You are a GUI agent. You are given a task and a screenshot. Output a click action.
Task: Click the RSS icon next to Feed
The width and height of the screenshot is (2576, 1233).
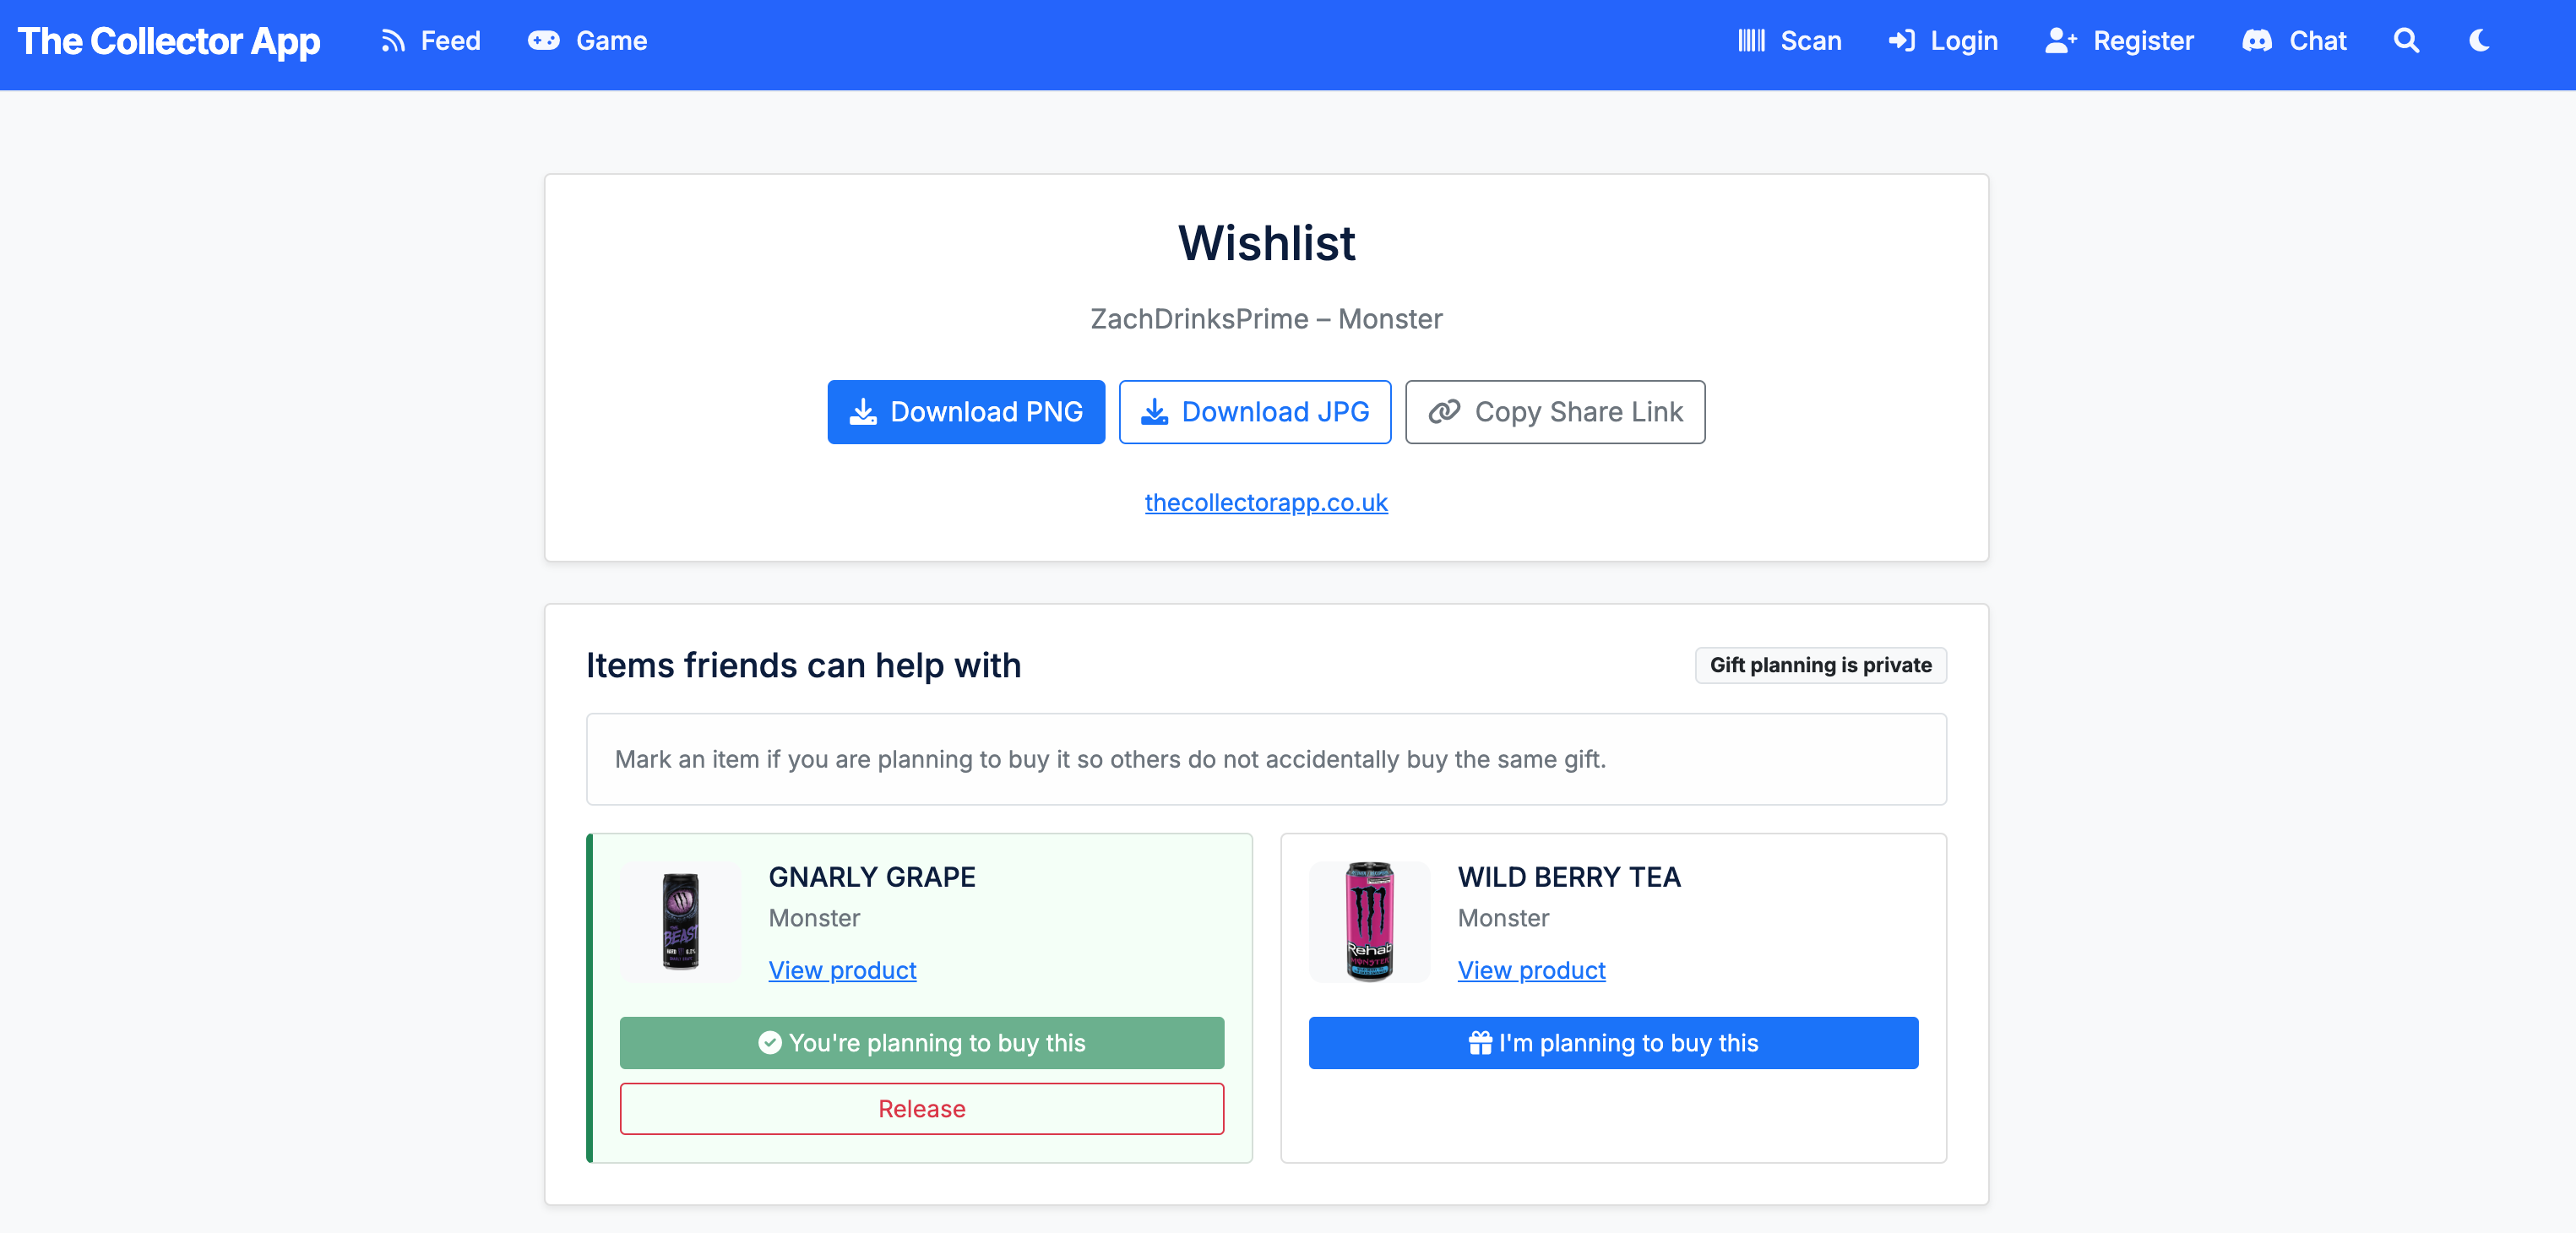click(394, 40)
